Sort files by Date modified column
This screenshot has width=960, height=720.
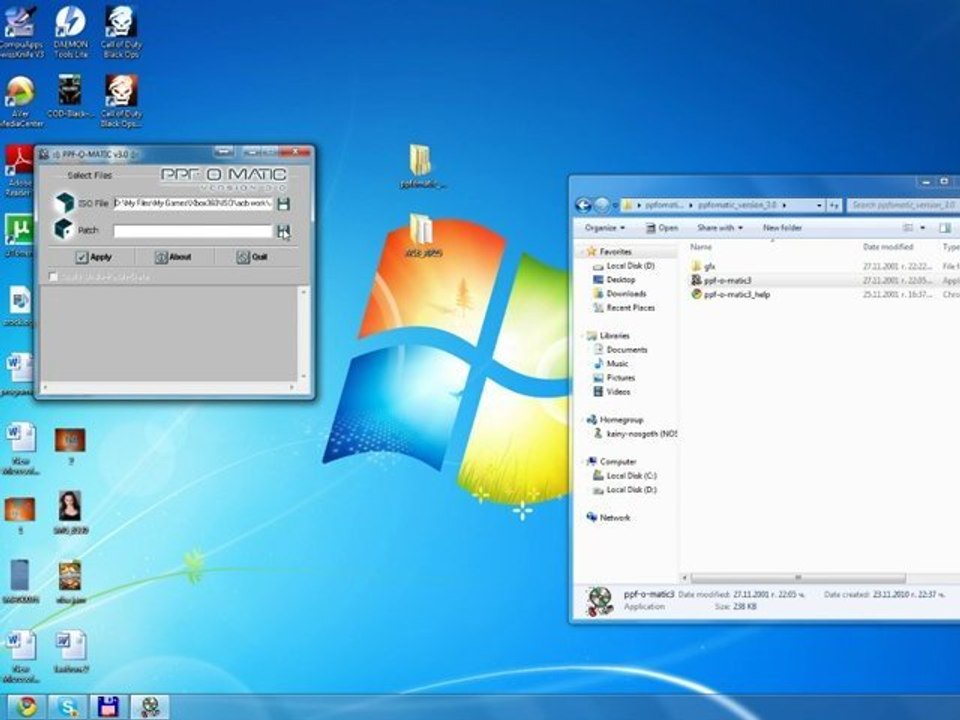(x=888, y=247)
